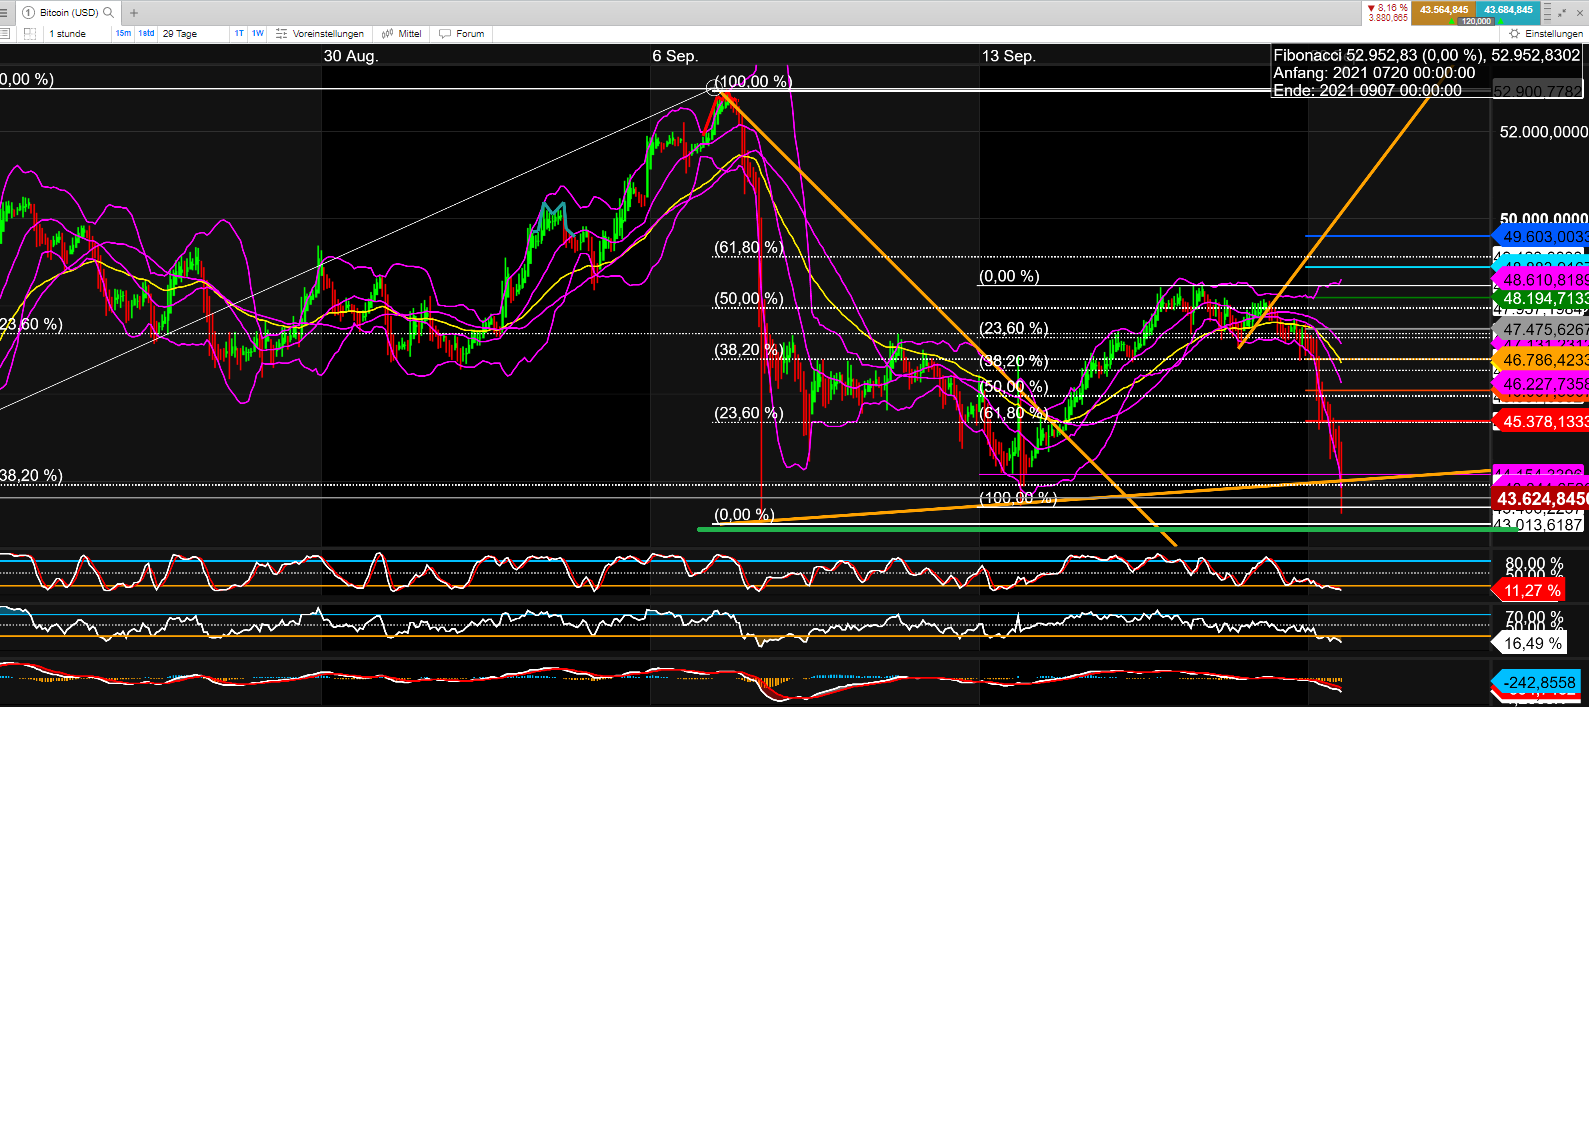The image size is (1589, 1131).
Task: Select the 1W range toggle
Action: pos(258,34)
